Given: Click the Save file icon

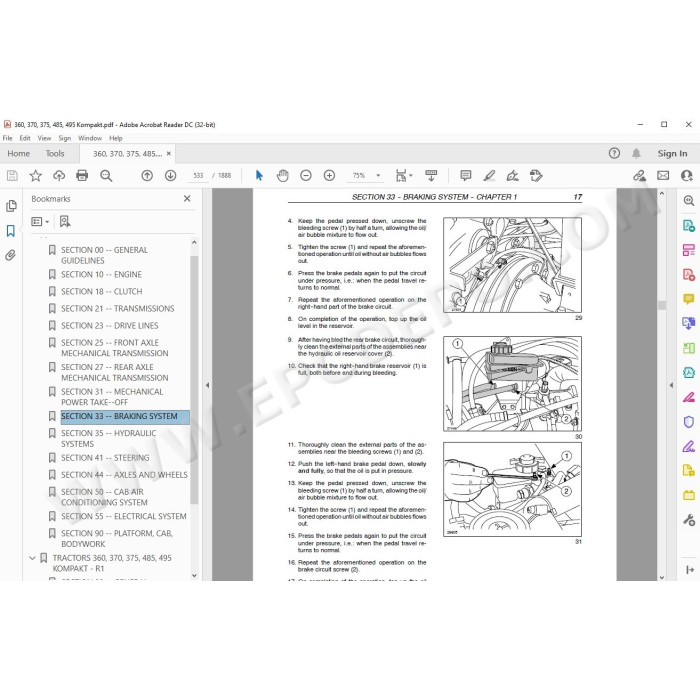Looking at the screenshot, I should (x=12, y=175).
